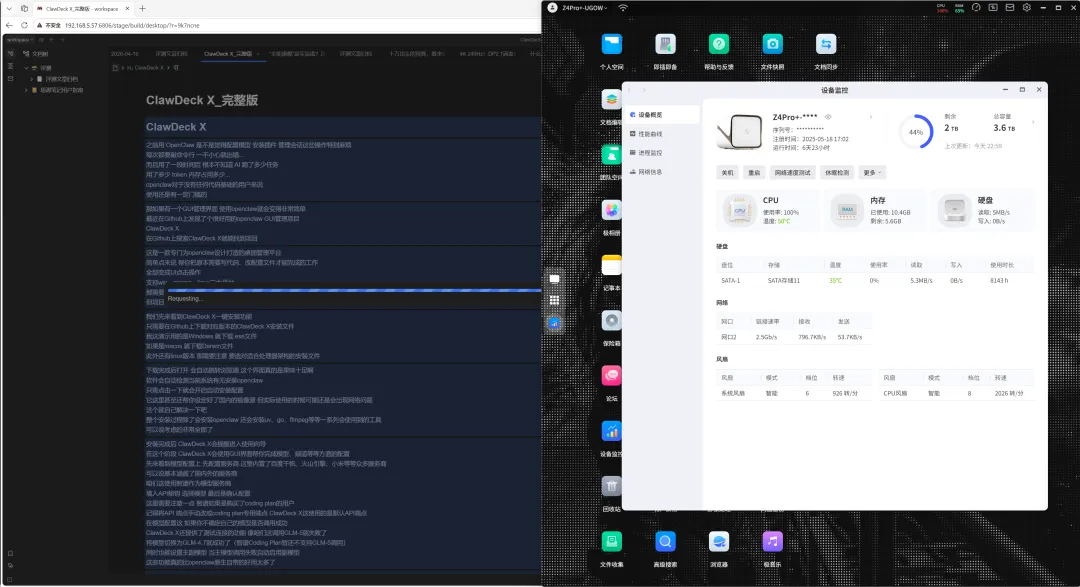Go back in the browser
The width and height of the screenshot is (1080, 587).
9,25
